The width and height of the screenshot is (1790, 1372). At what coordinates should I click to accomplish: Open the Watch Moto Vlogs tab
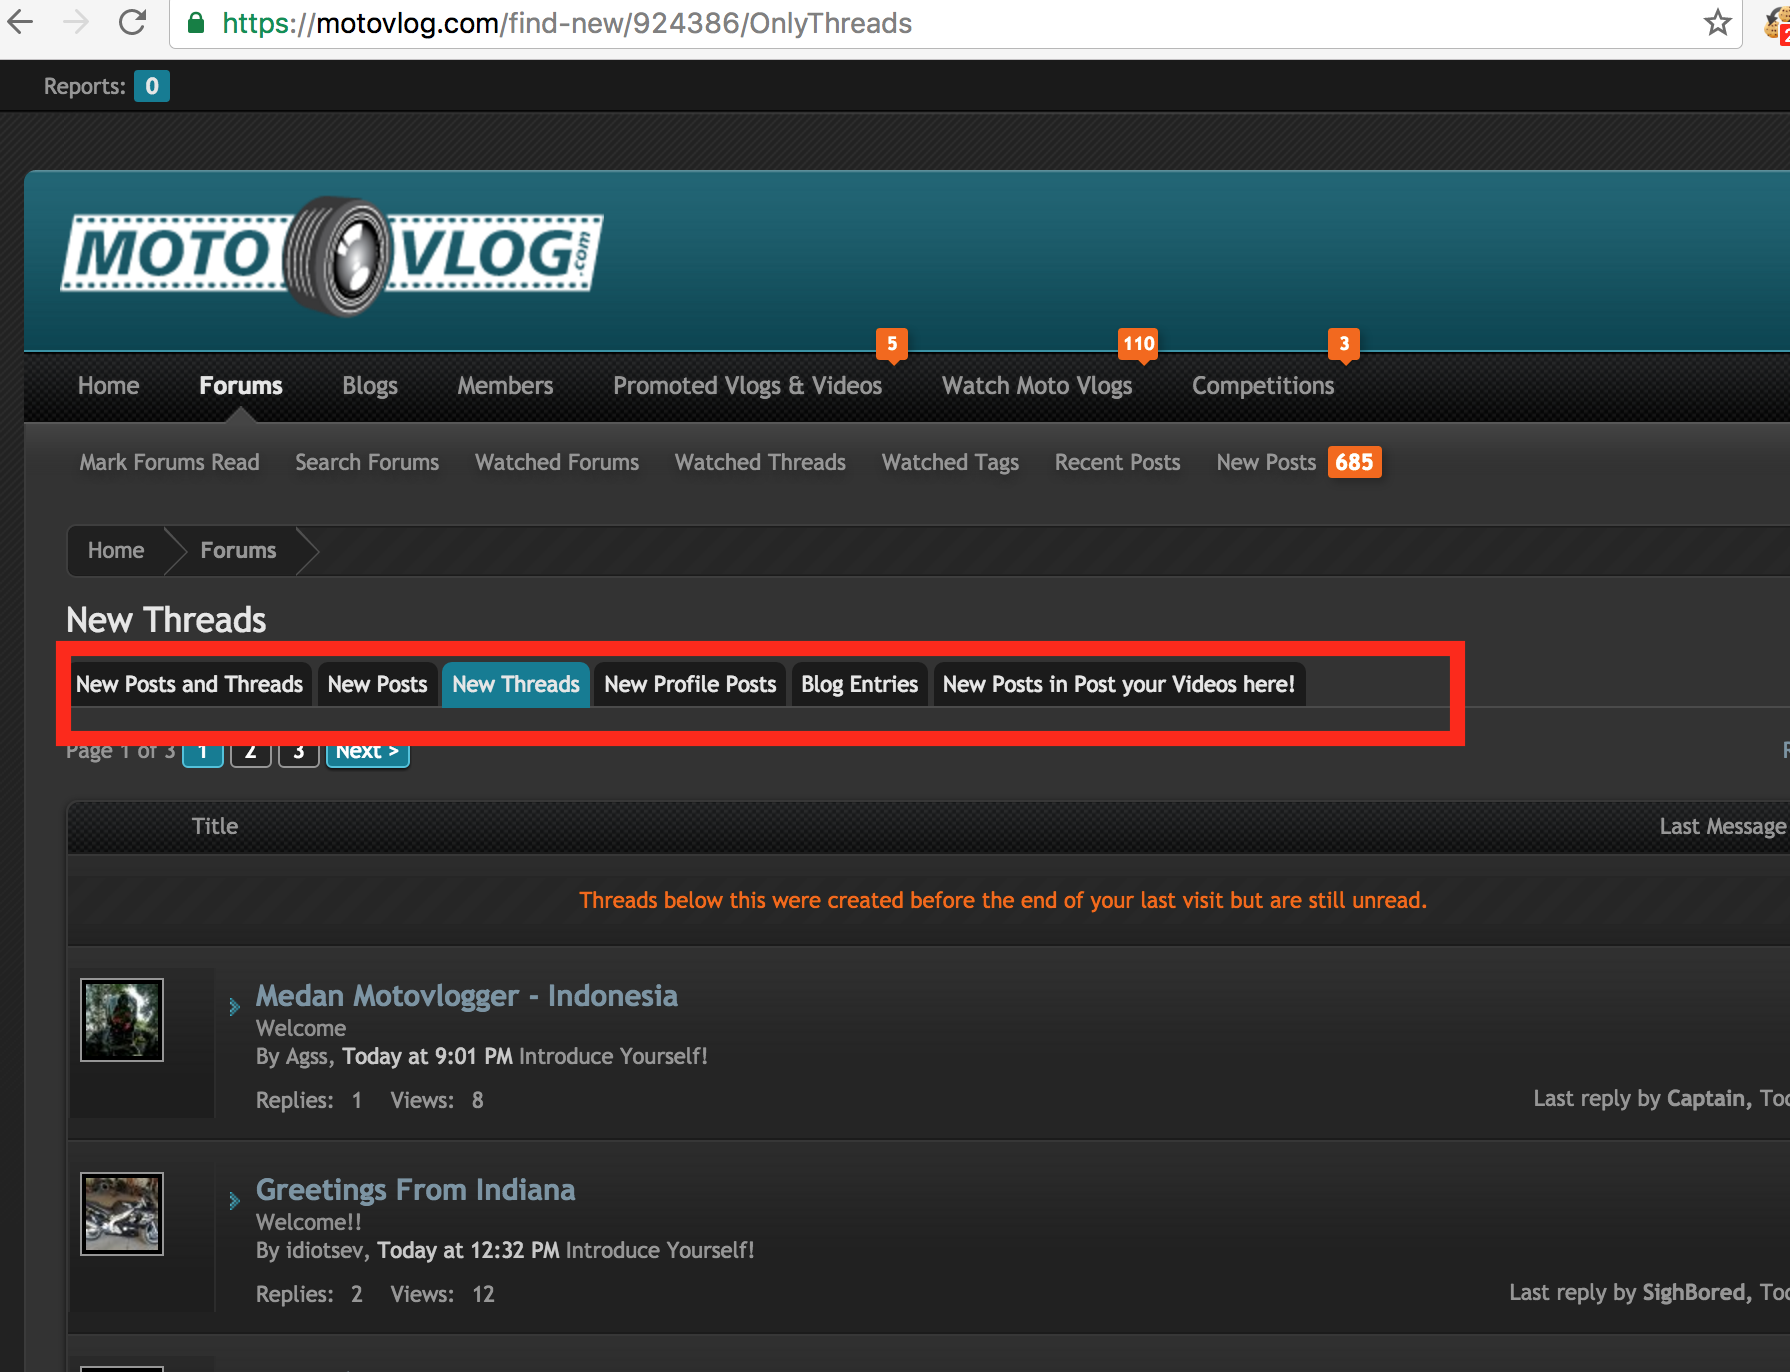point(1037,386)
